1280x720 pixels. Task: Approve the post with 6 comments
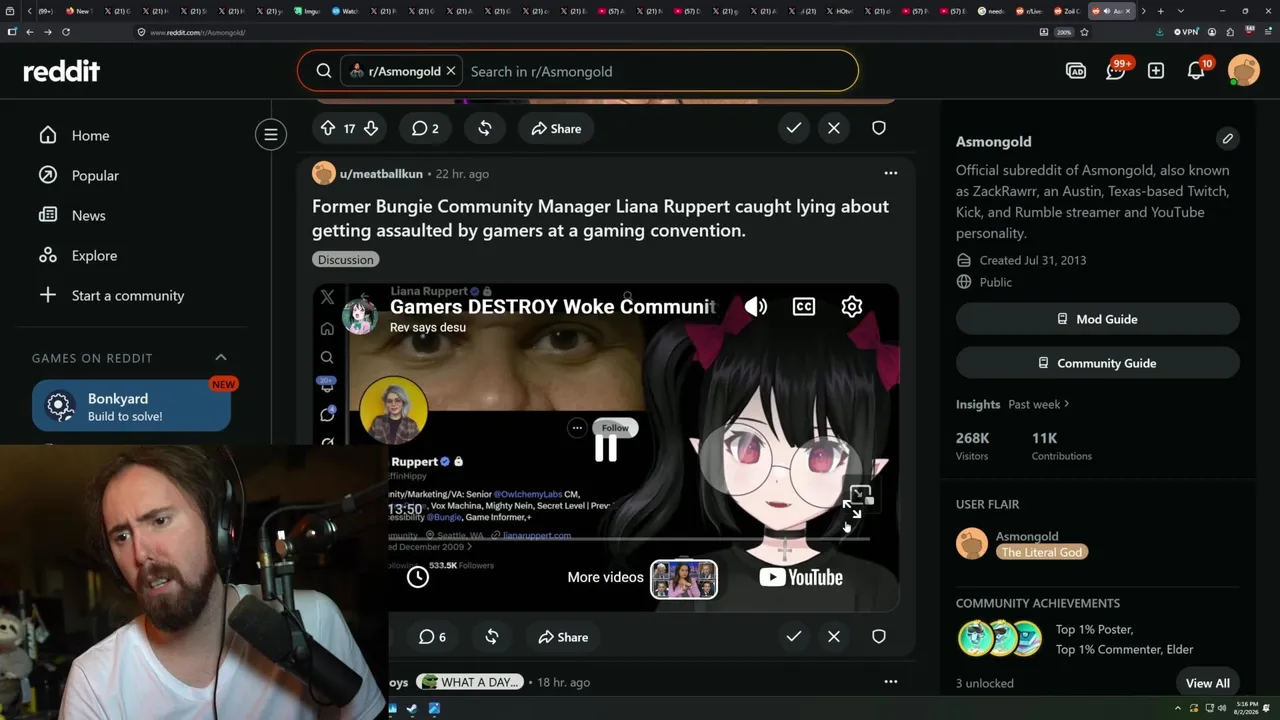pyautogui.click(x=794, y=636)
